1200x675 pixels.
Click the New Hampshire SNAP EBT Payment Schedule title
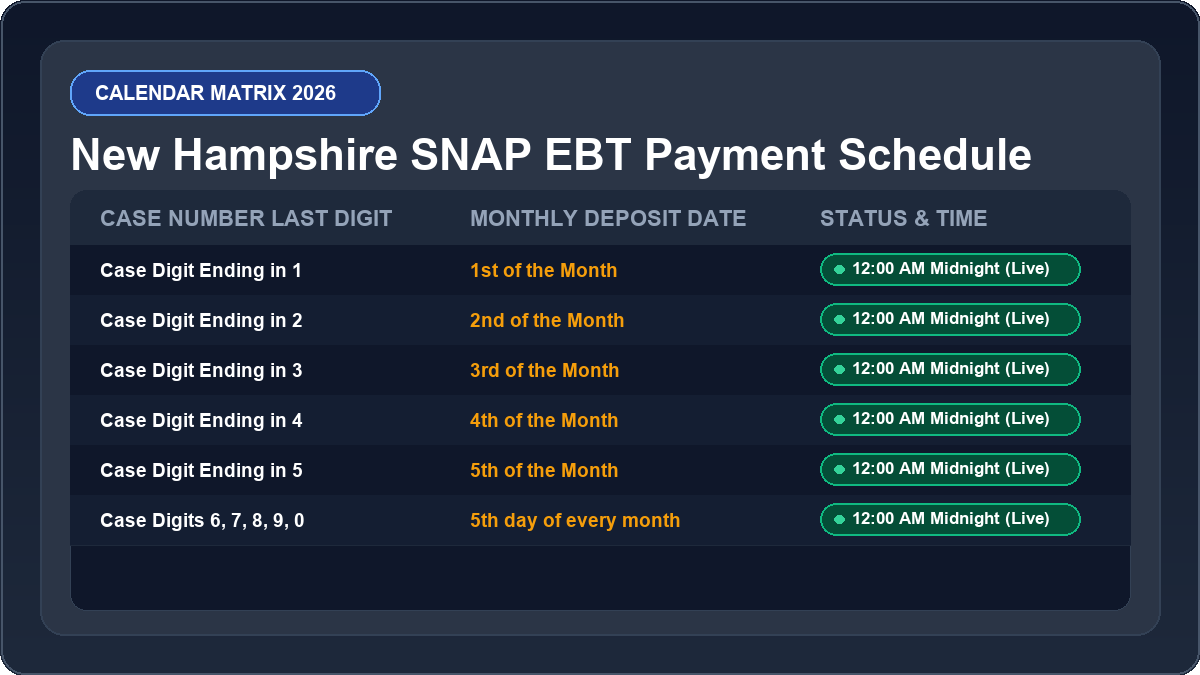pos(551,156)
